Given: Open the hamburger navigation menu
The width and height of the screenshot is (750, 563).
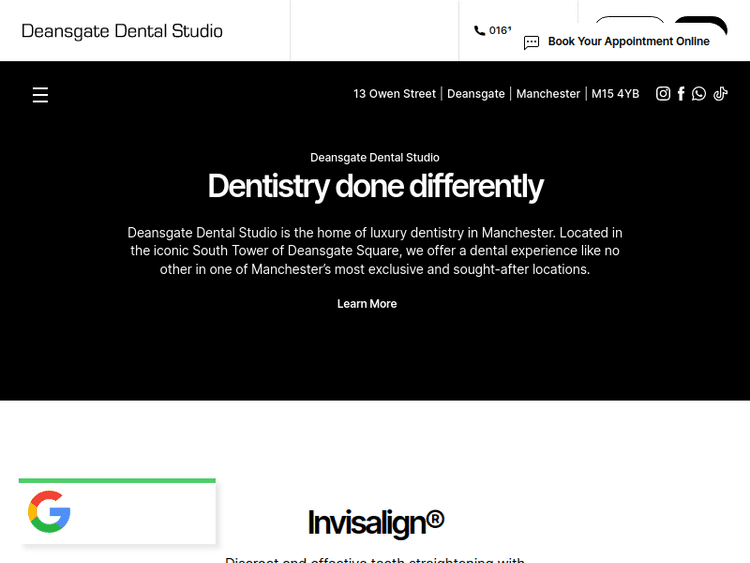Looking at the screenshot, I should (40, 95).
